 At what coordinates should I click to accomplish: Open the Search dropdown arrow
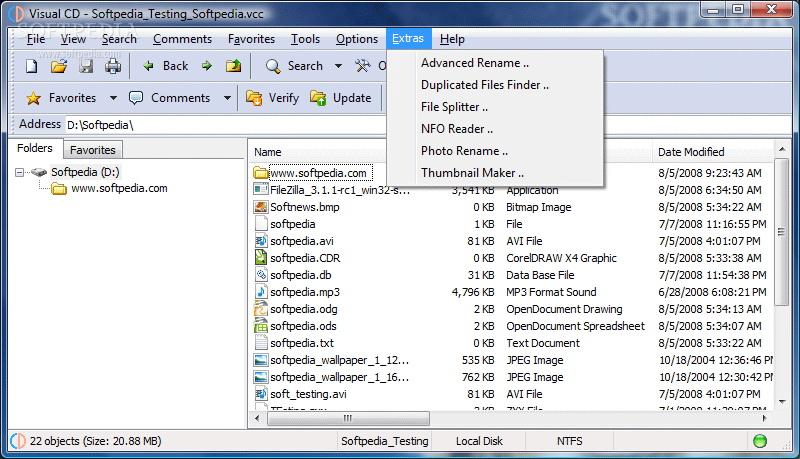338,66
